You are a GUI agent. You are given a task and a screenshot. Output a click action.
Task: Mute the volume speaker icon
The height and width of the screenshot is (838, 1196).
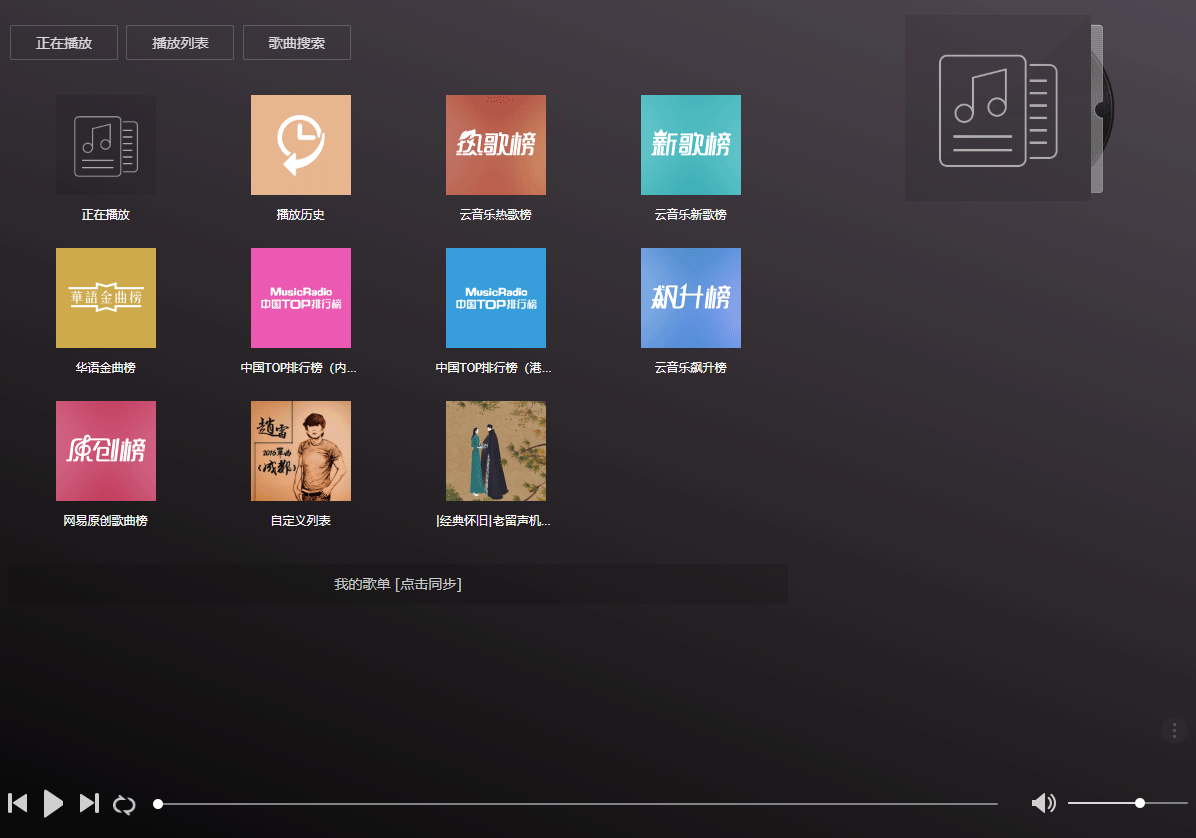pos(1043,803)
